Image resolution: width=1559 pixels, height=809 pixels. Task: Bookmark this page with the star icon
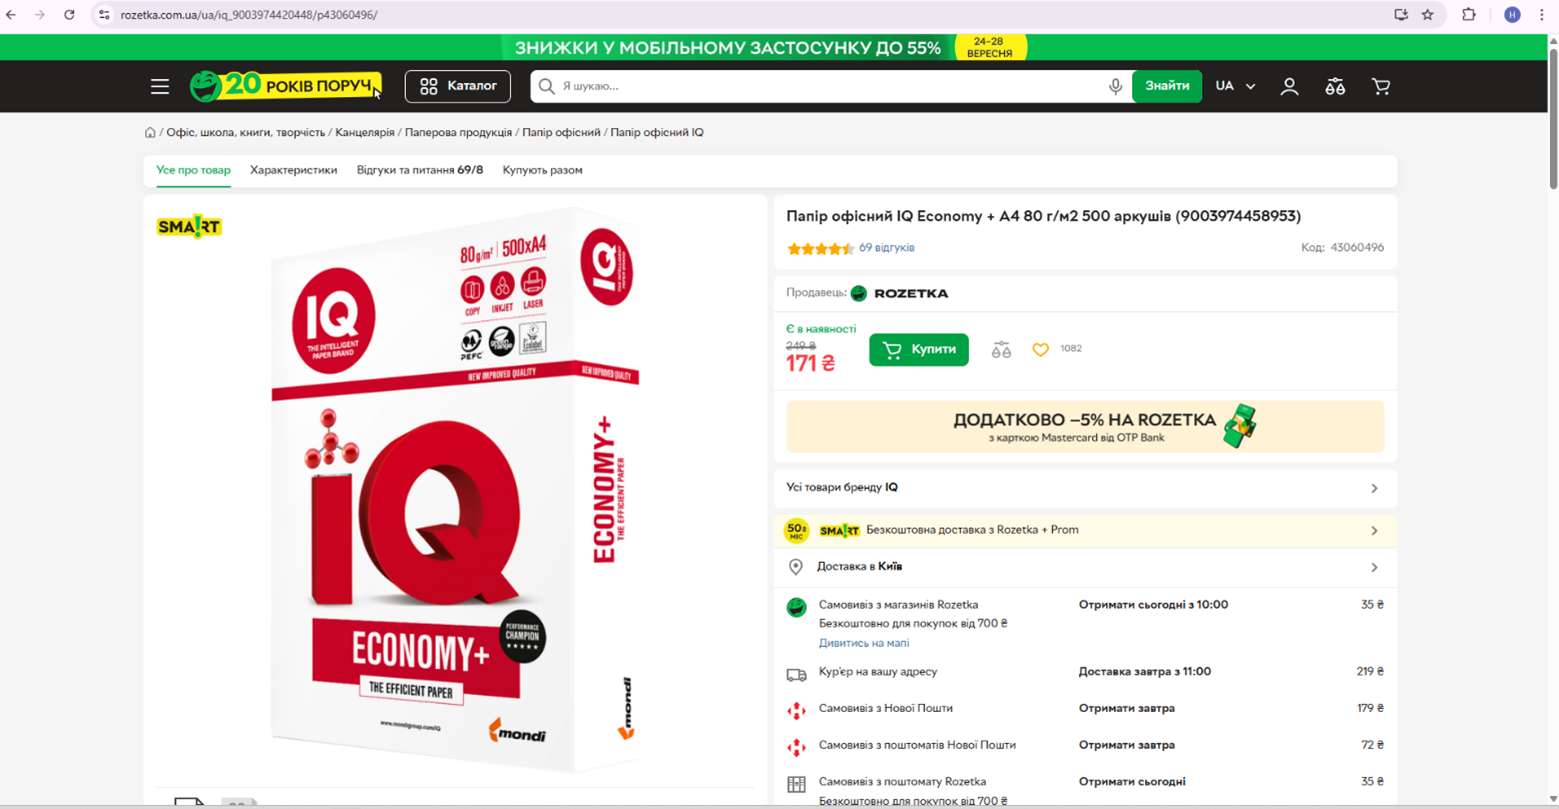coord(1428,15)
